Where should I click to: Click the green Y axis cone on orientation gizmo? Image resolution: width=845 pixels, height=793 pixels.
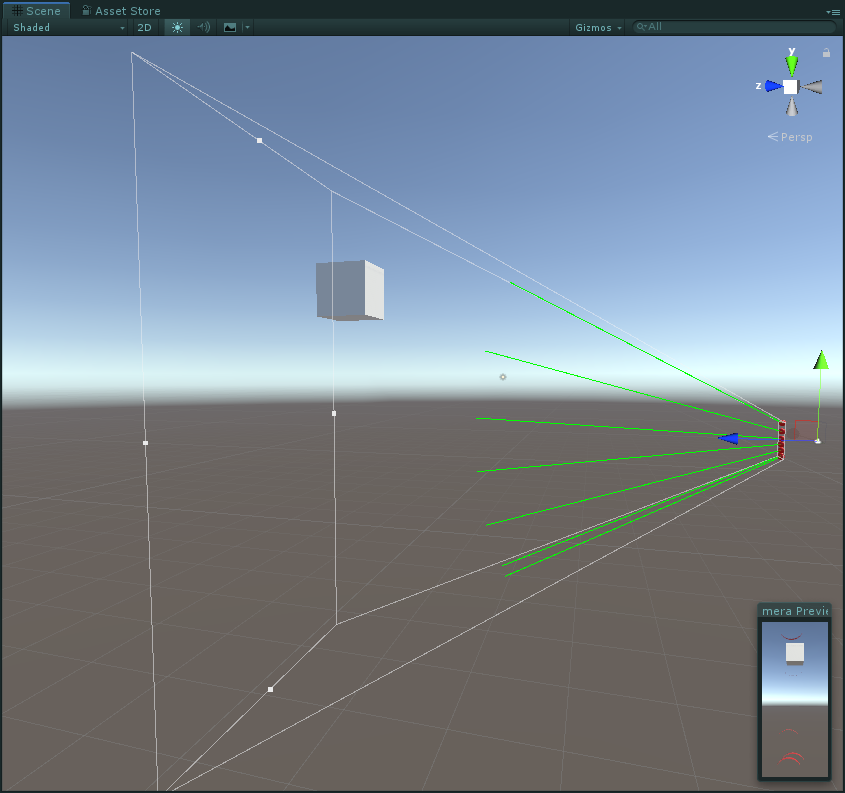point(791,65)
